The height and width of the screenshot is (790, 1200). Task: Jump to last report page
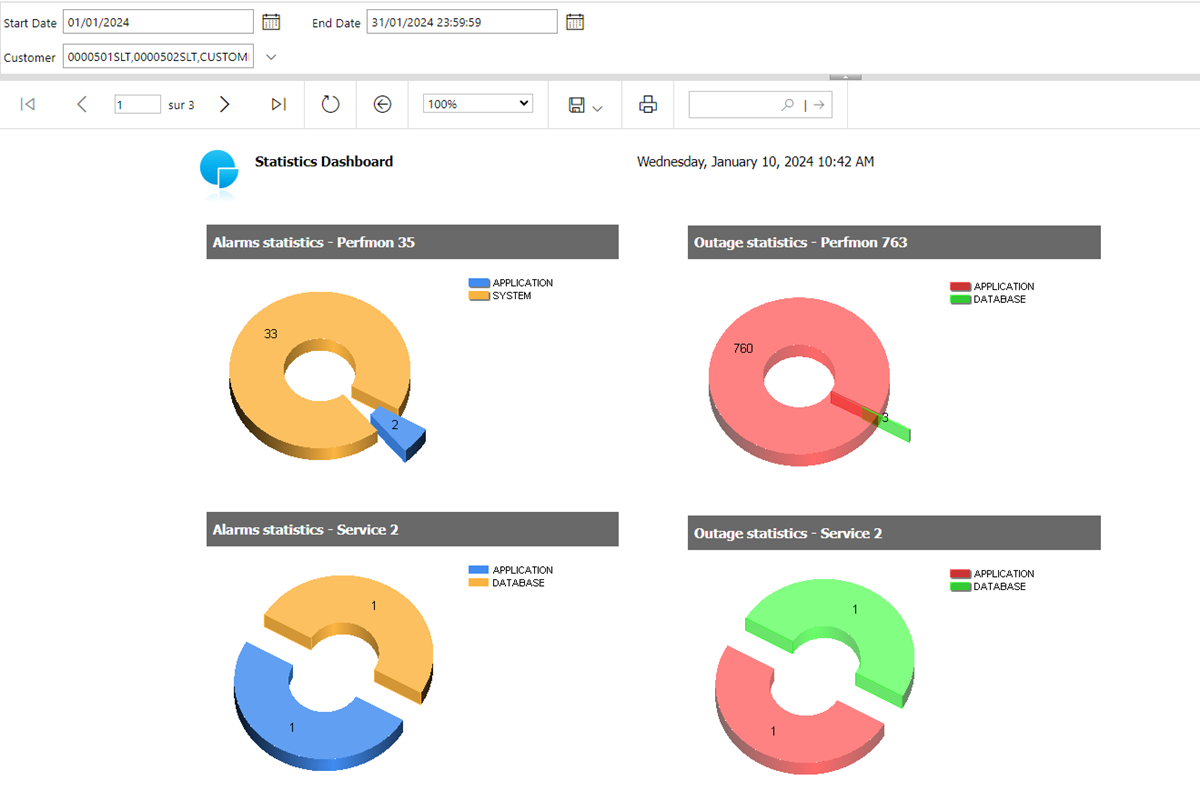[x=279, y=104]
